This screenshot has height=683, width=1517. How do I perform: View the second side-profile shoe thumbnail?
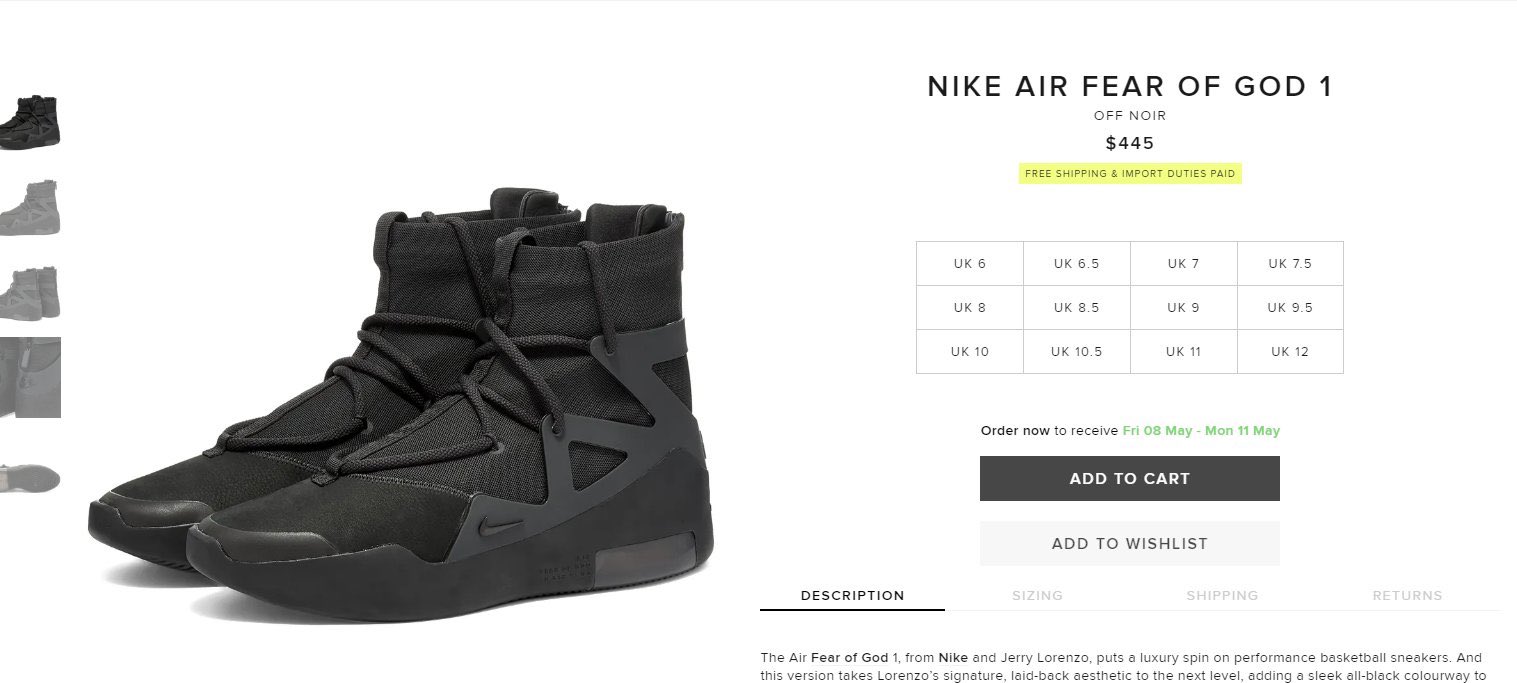(30, 207)
